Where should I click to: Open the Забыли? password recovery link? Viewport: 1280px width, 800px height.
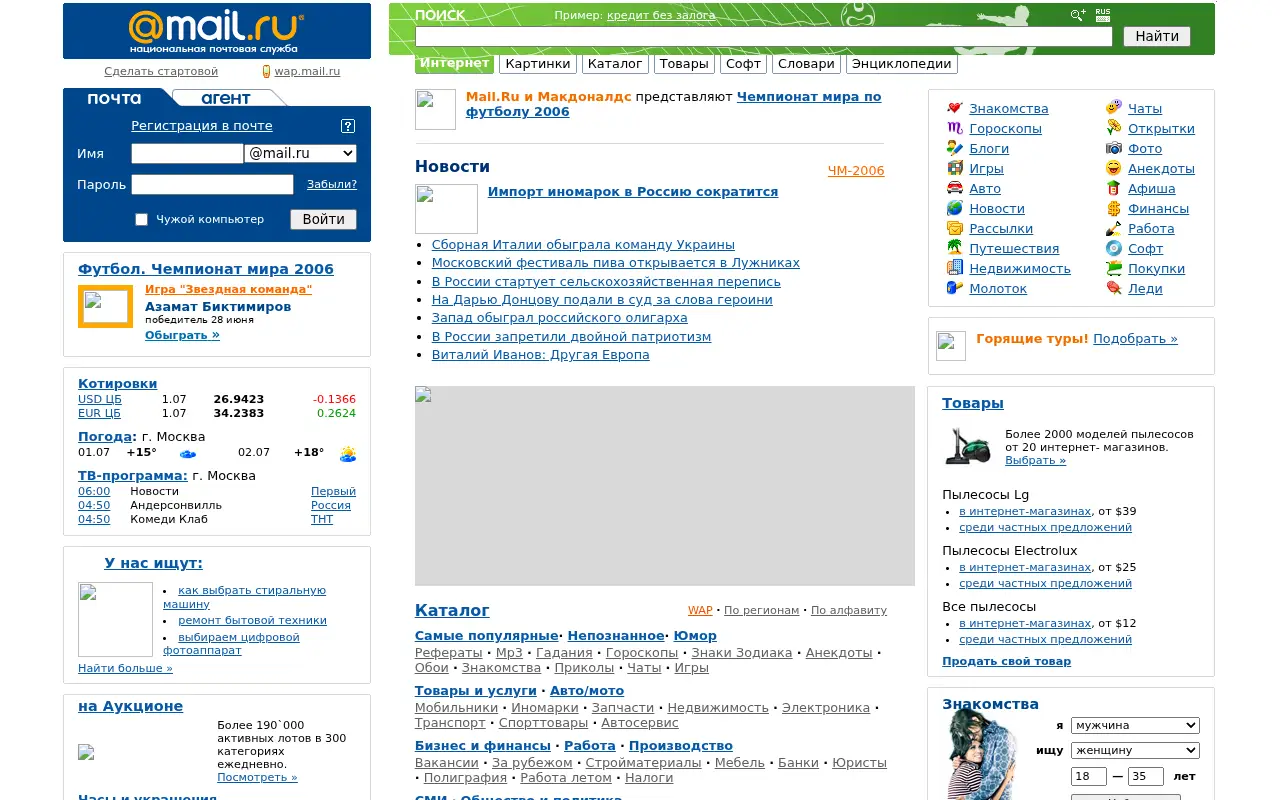[332, 184]
